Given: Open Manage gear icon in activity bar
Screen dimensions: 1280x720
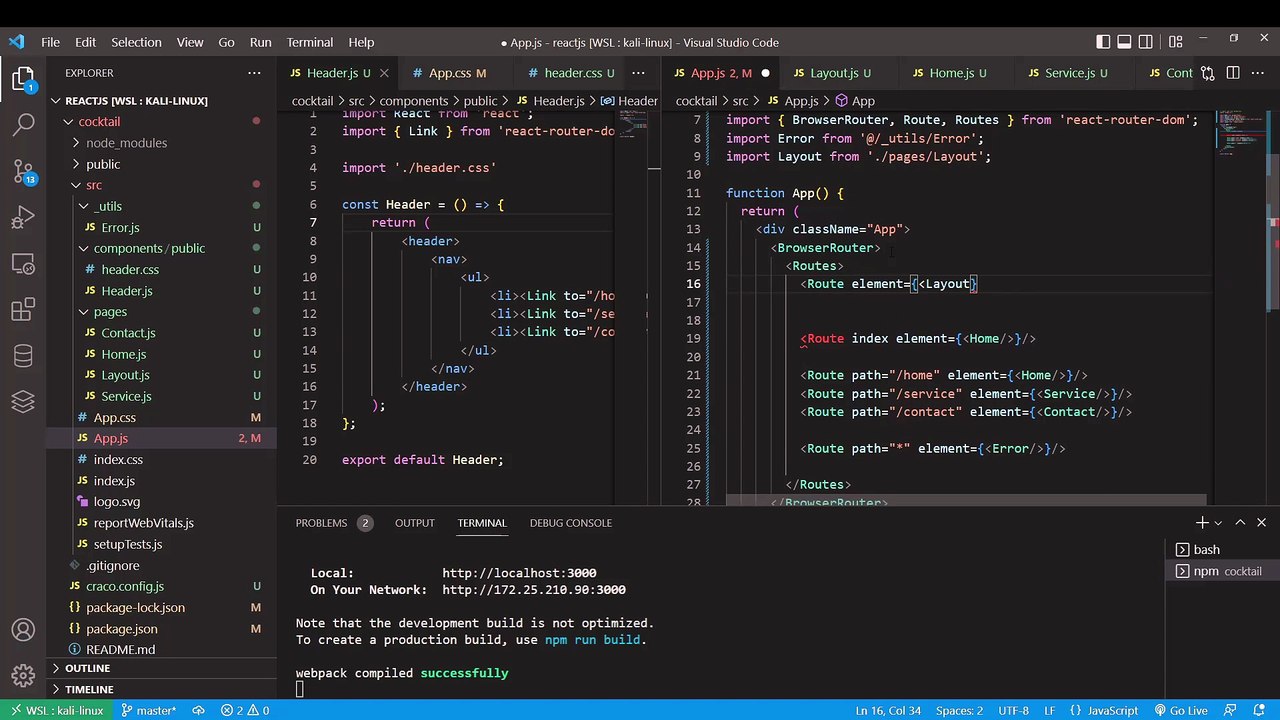Looking at the screenshot, I should point(23,677).
